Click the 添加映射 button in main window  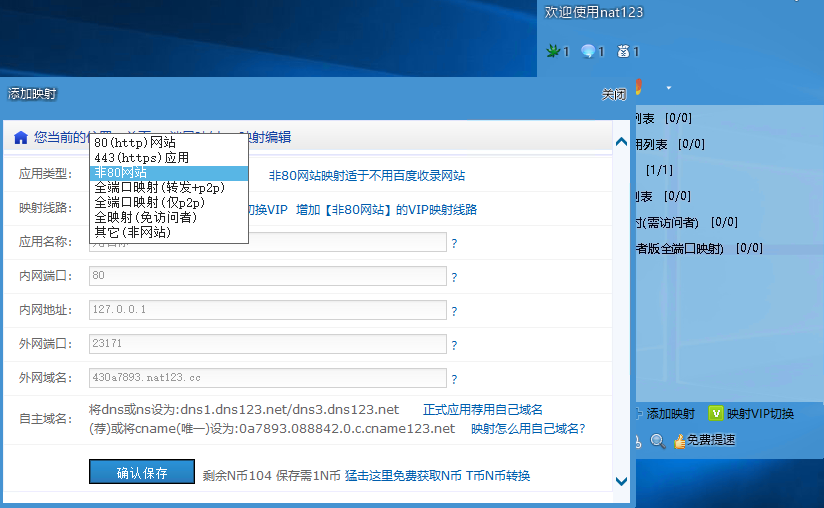pyautogui.click(x=670, y=413)
